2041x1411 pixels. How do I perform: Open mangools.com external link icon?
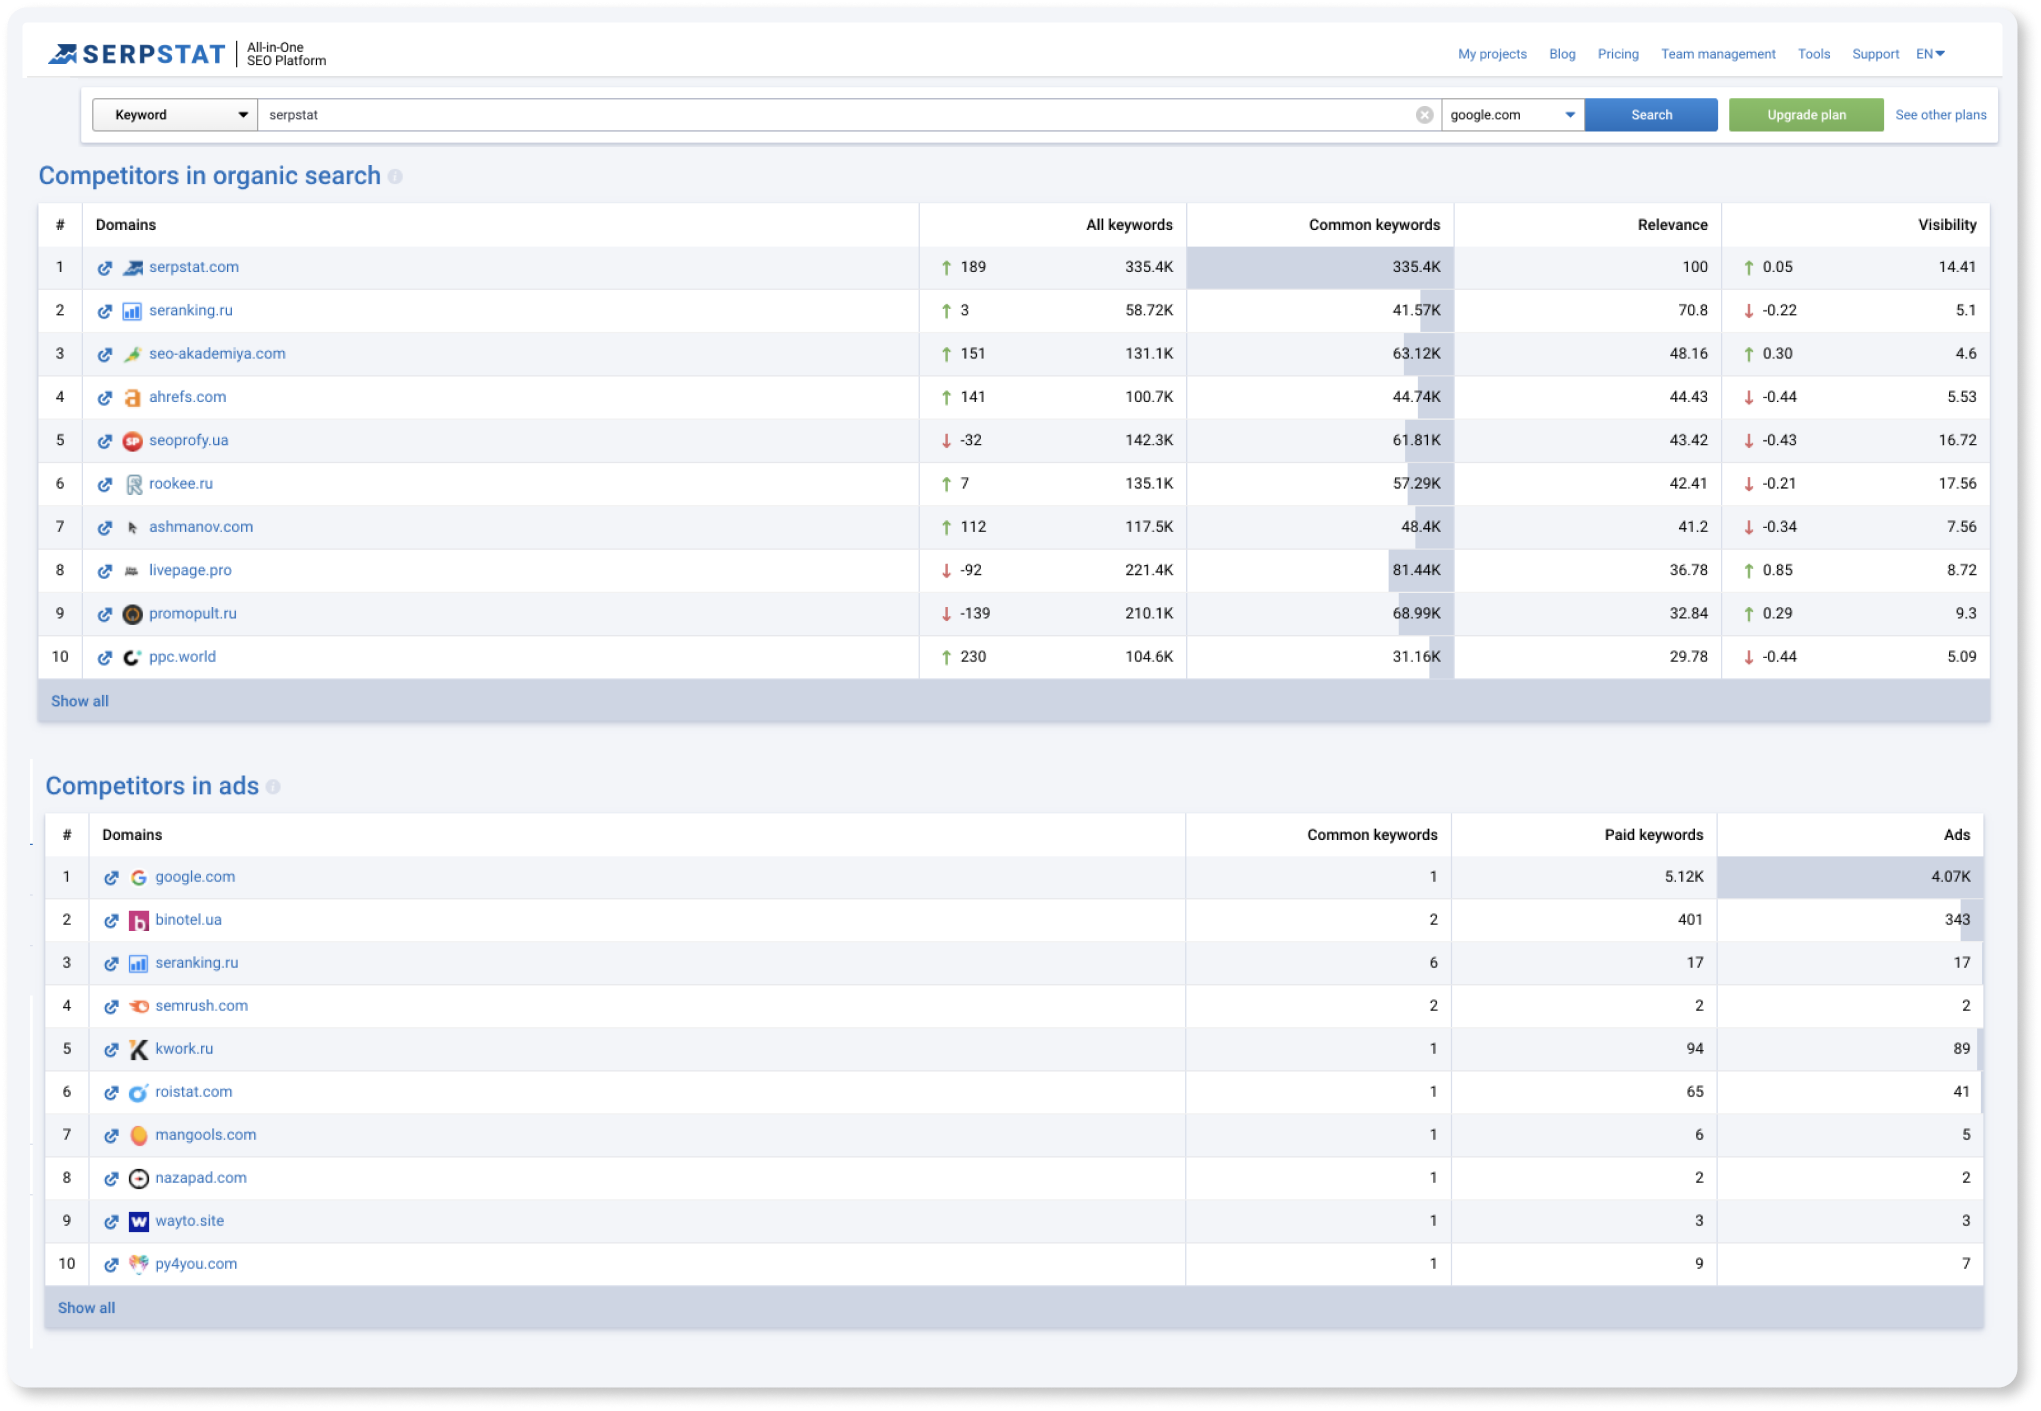tap(111, 1135)
